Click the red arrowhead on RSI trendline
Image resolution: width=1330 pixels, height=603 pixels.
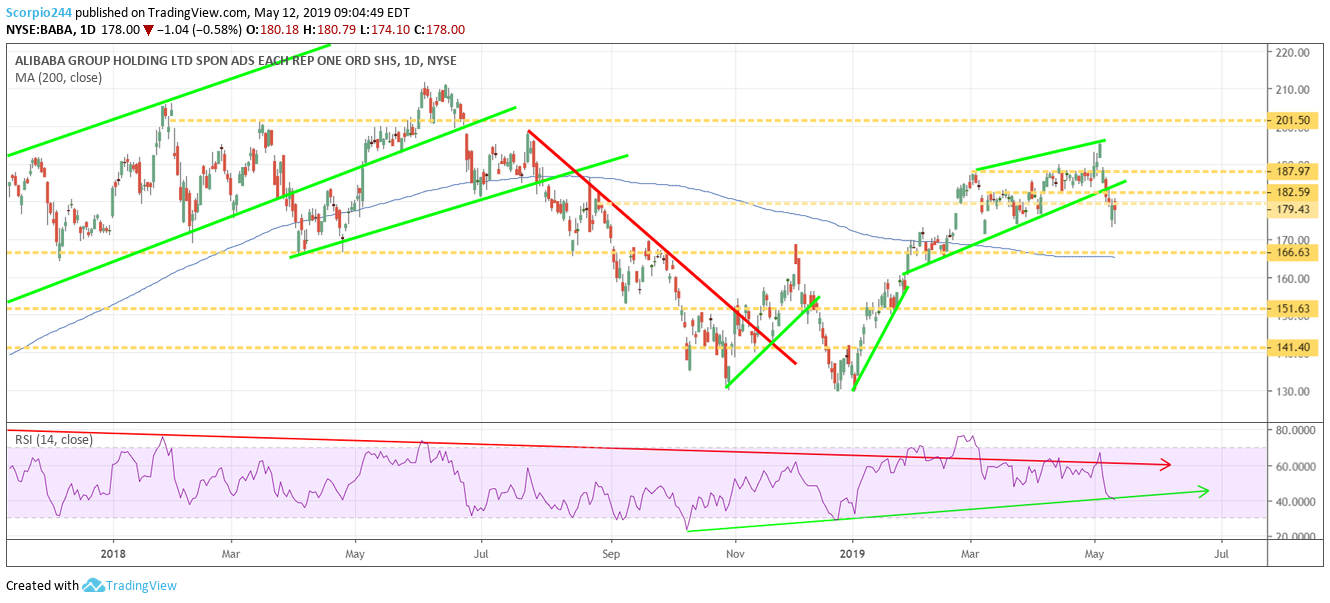1165,465
